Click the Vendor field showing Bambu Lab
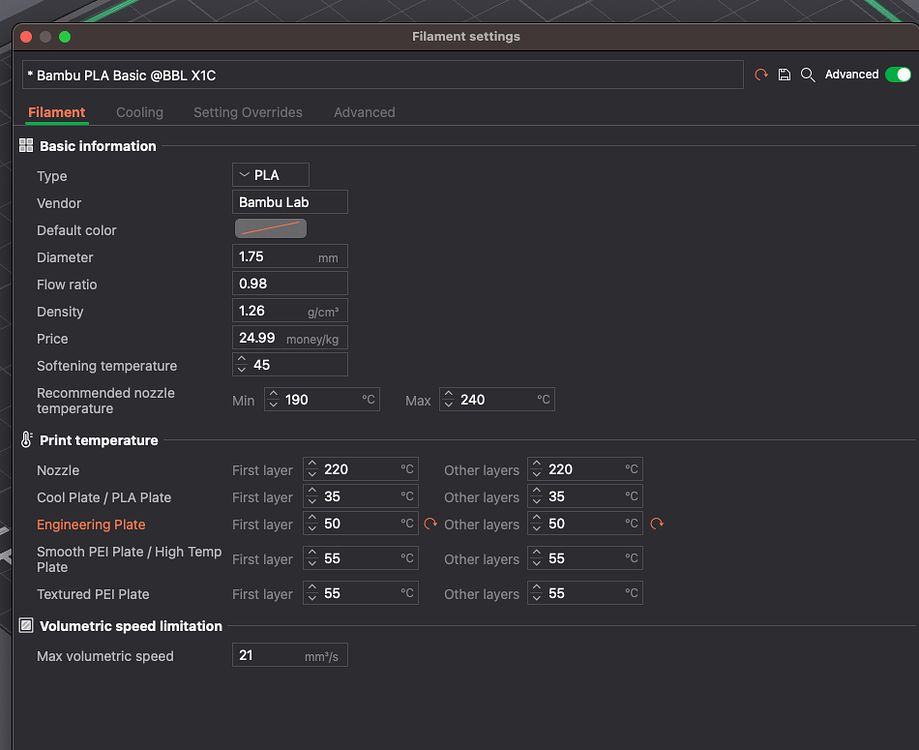919x750 pixels. (290, 202)
